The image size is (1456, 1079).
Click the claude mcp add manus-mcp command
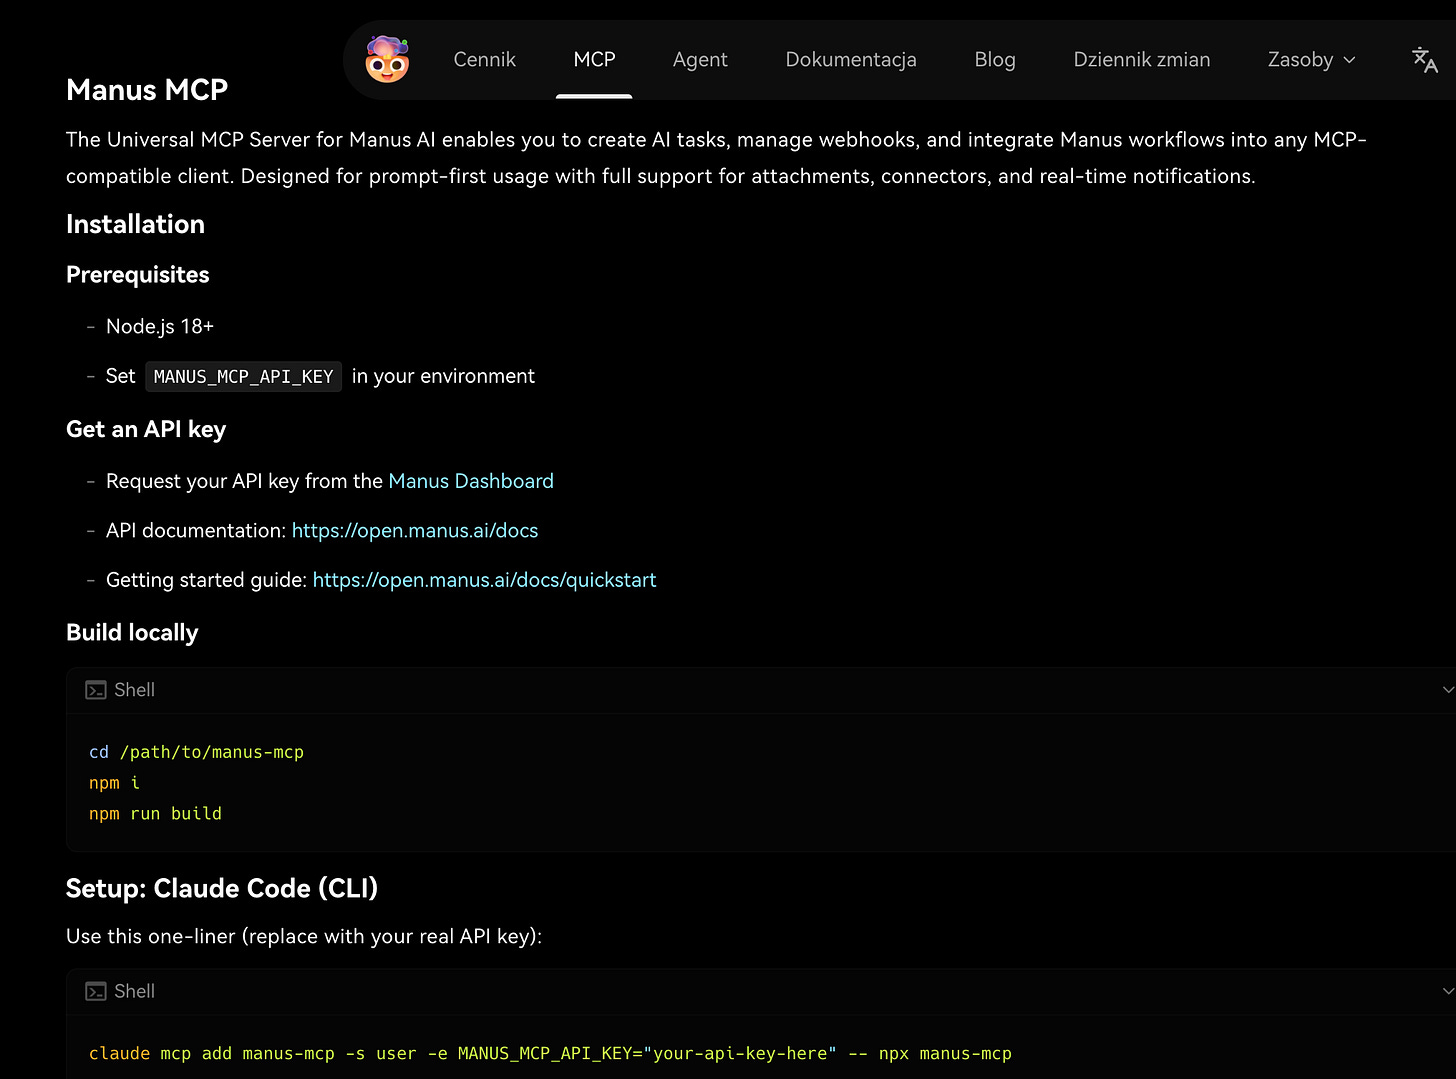click(550, 1054)
